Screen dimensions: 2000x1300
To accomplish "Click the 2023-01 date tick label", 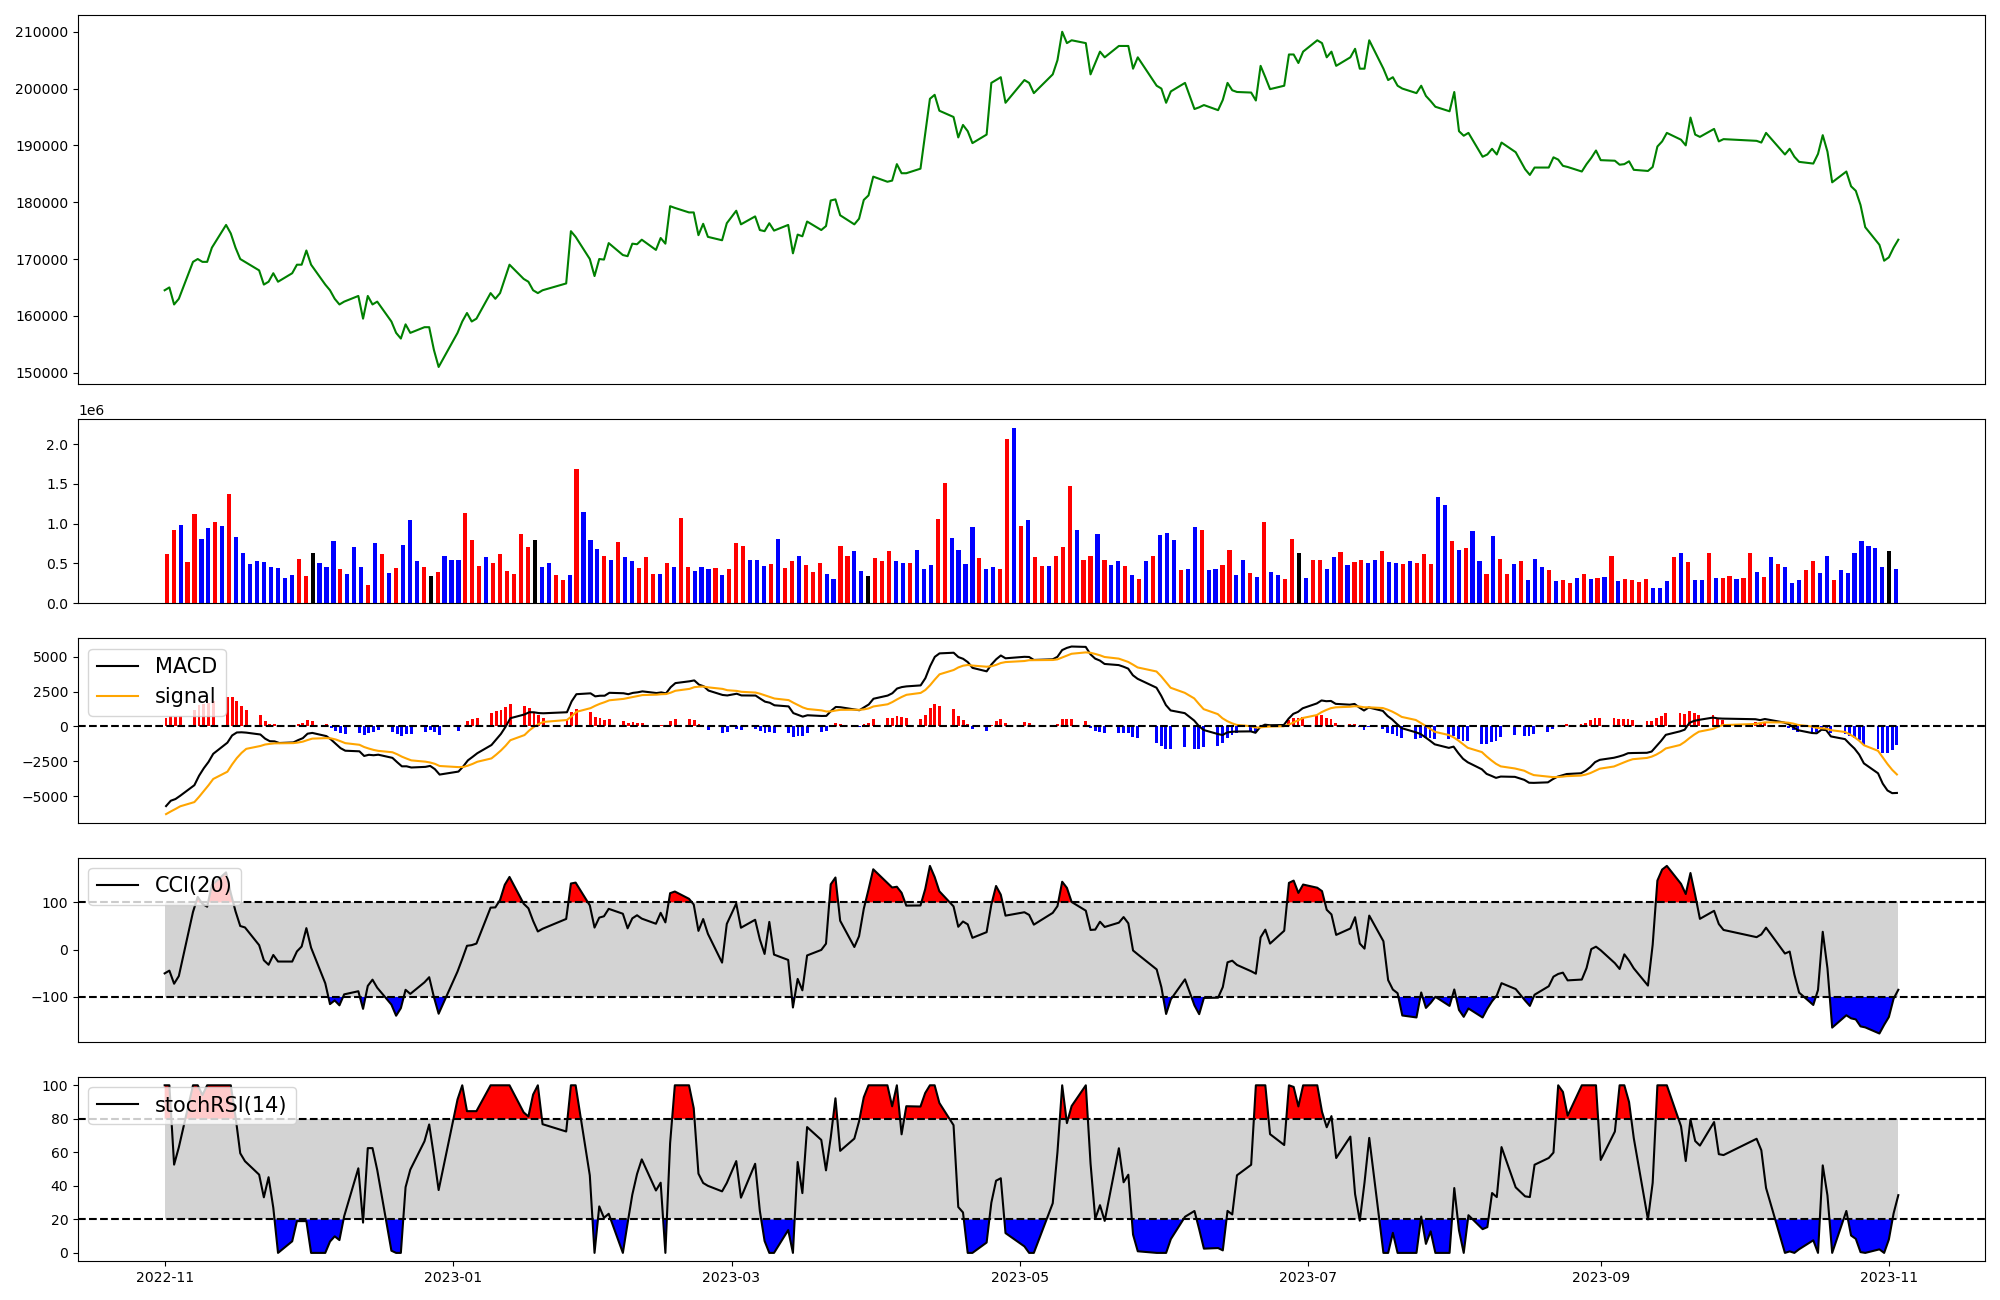I will (x=453, y=1276).
